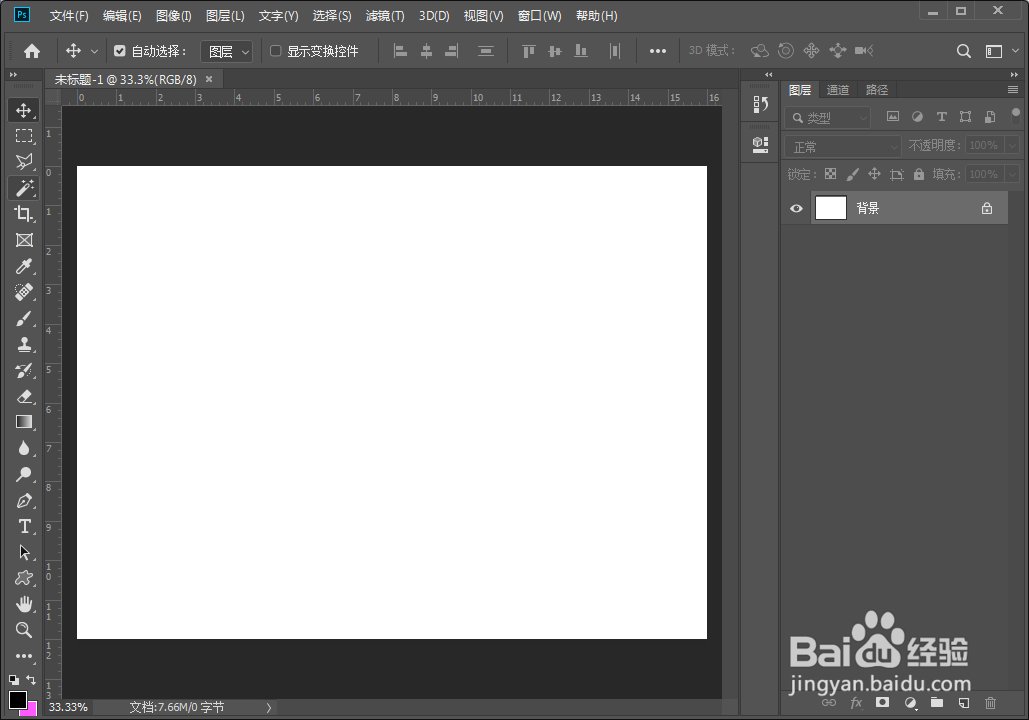This screenshot has width=1029, height=720.
Task: Select the Move tool in the toolbox
Action: click(24, 110)
